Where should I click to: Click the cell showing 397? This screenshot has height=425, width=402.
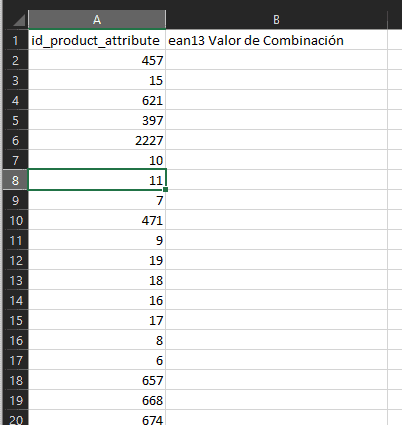coord(97,120)
